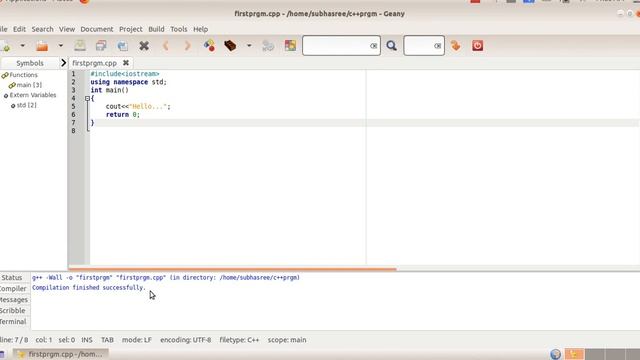Click the 'scope: main' status entry
The image size is (640, 360).
pos(287,340)
